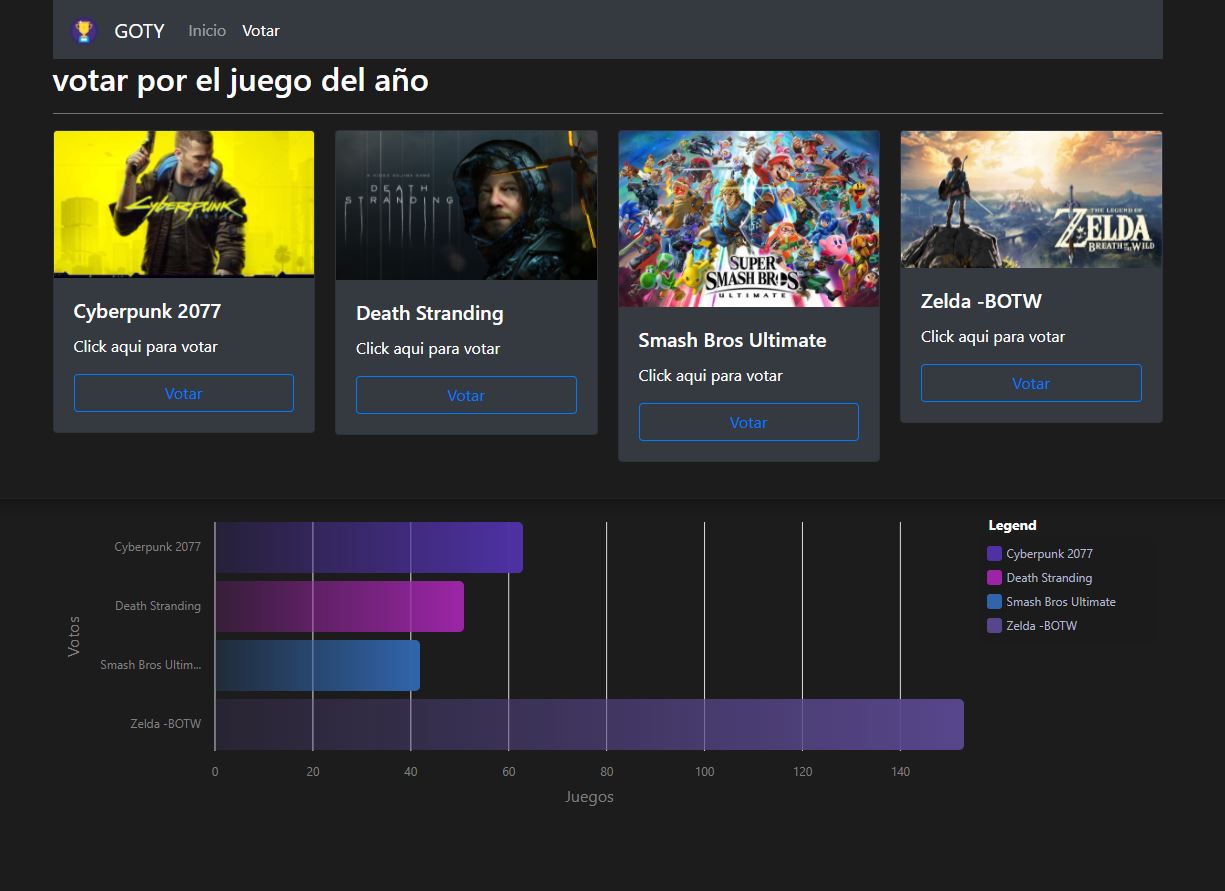Vote for Smash Bros Ultimate with its Votar button
The height and width of the screenshot is (891, 1225).
pyautogui.click(x=749, y=422)
